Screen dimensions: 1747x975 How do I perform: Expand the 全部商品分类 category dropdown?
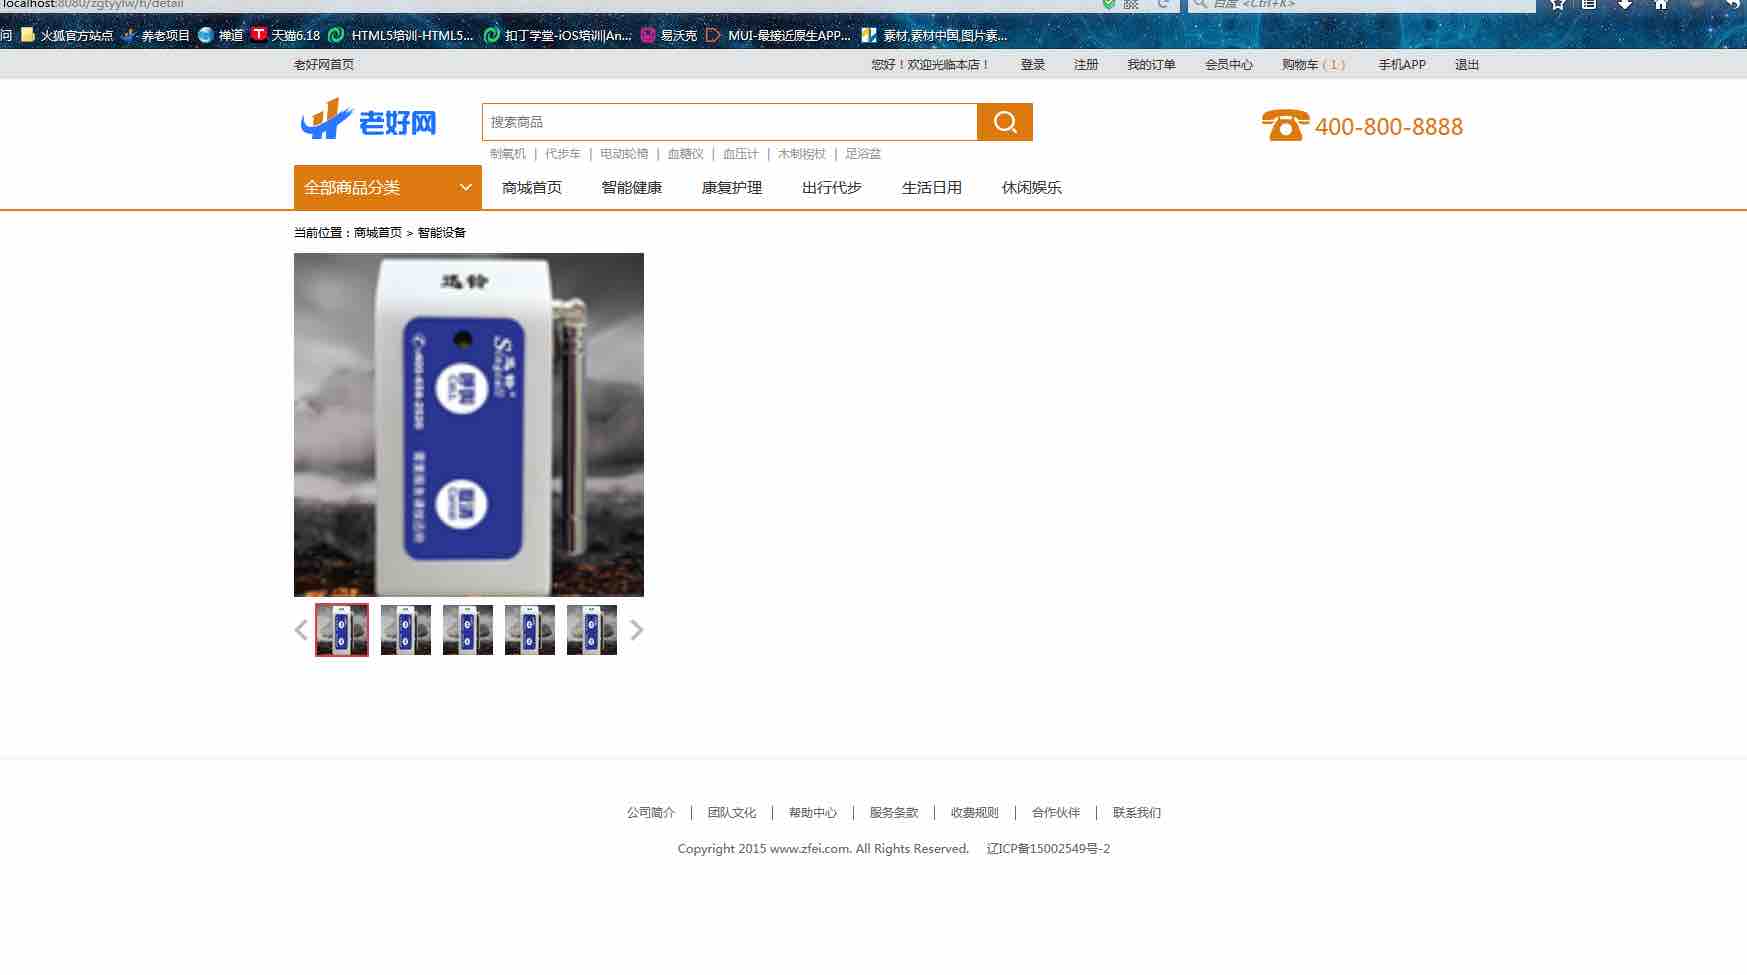[x=387, y=187]
